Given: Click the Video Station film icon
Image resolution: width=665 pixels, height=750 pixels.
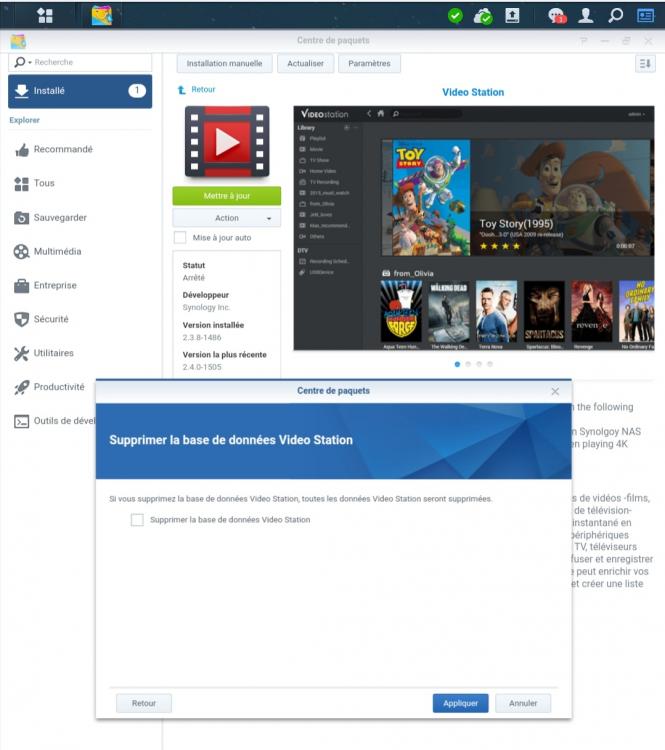Looking at the screenshot, I should tap(227, 141).
